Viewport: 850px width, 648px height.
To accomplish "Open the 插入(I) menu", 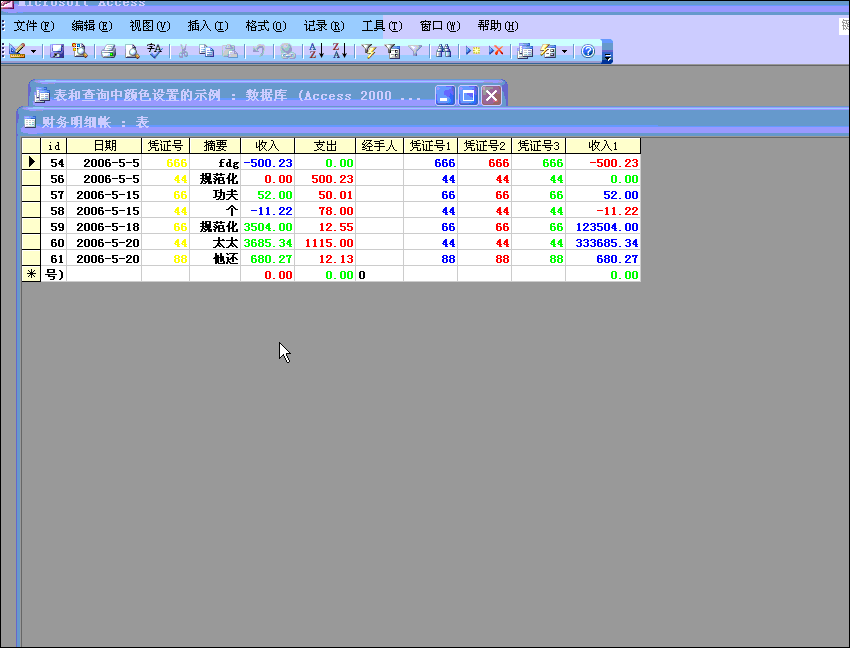I will tap(208, 25).
